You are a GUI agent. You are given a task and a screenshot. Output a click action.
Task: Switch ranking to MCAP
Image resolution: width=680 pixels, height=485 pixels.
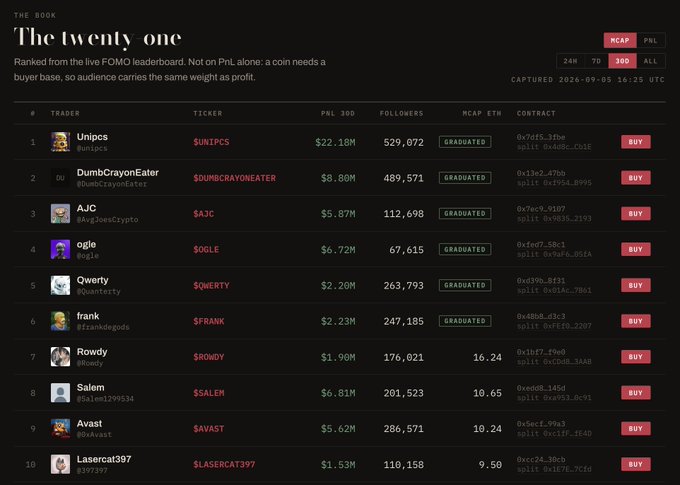point(620,40)
